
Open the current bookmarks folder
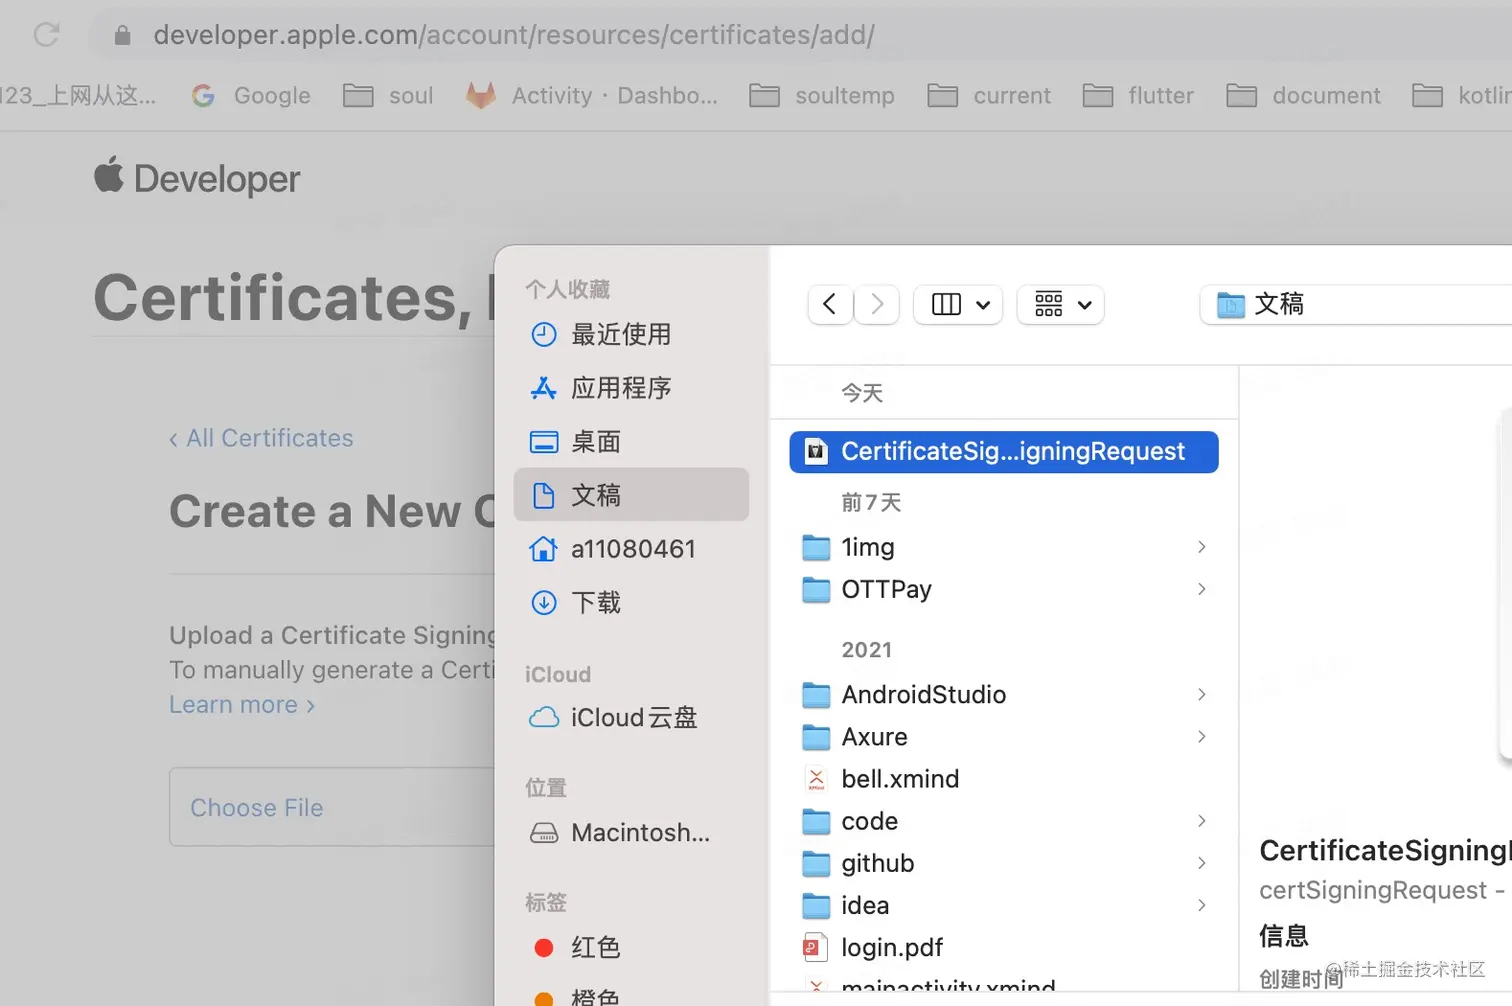click(x=989, y=96)
